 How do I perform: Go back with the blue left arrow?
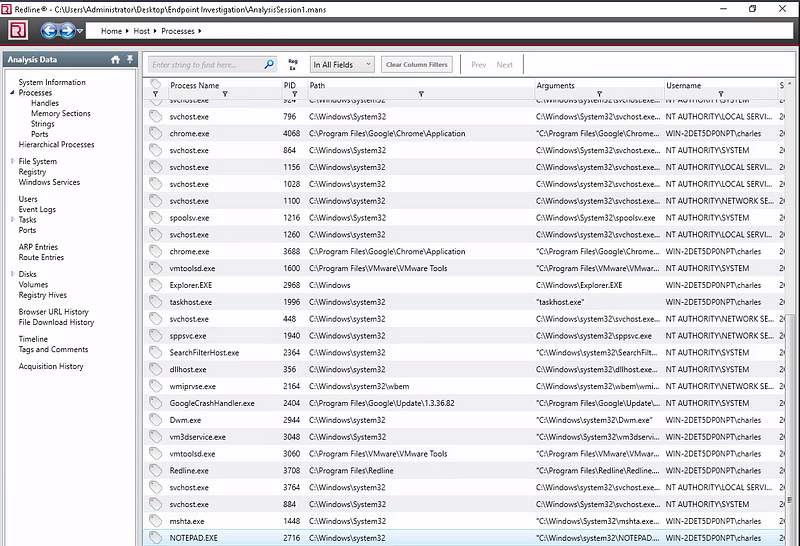coord(49,31)
